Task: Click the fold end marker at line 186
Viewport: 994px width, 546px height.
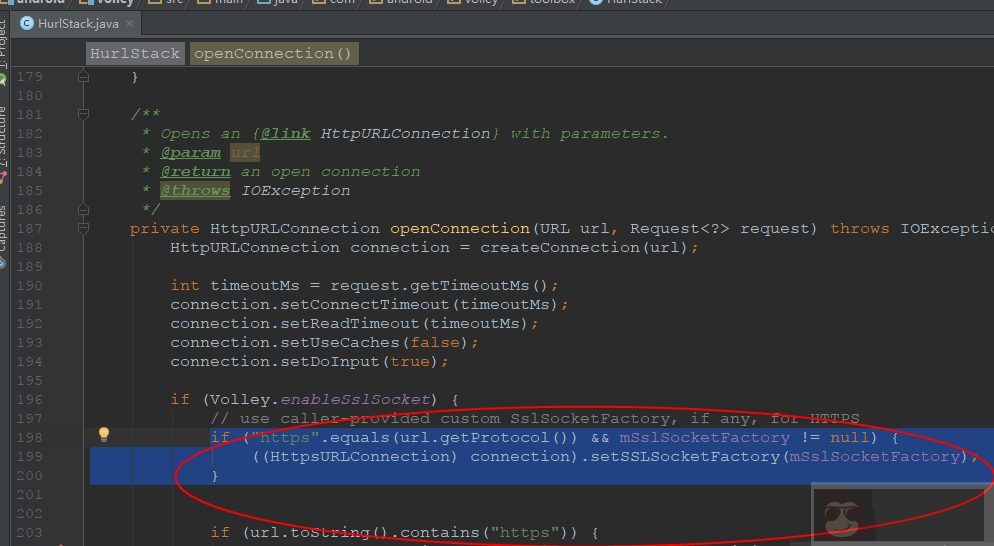Action: (83, 210)
